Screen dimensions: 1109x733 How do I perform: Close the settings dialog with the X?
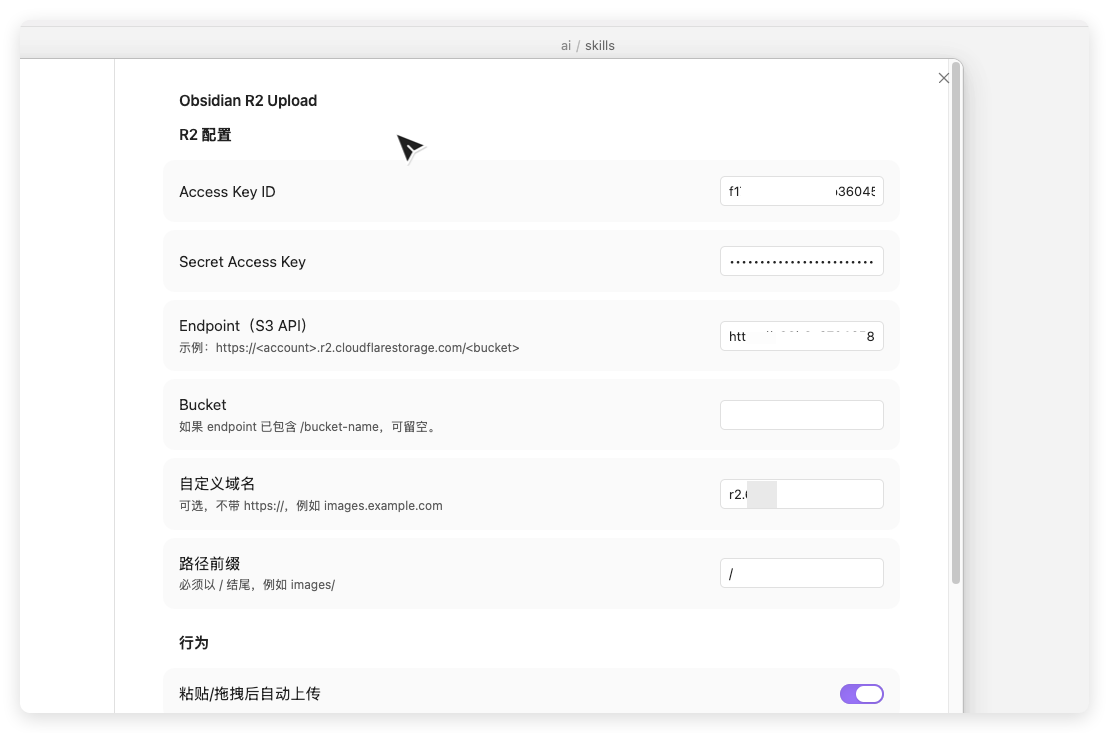[x=943, y=78]
